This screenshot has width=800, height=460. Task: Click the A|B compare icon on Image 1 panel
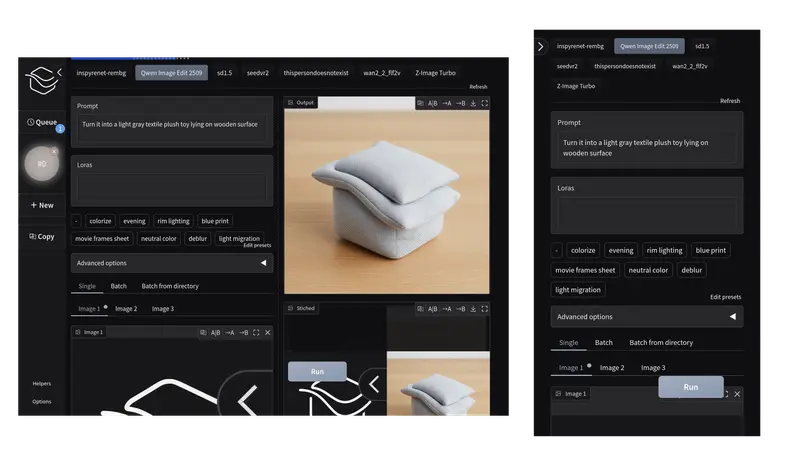tap(216, 333)
